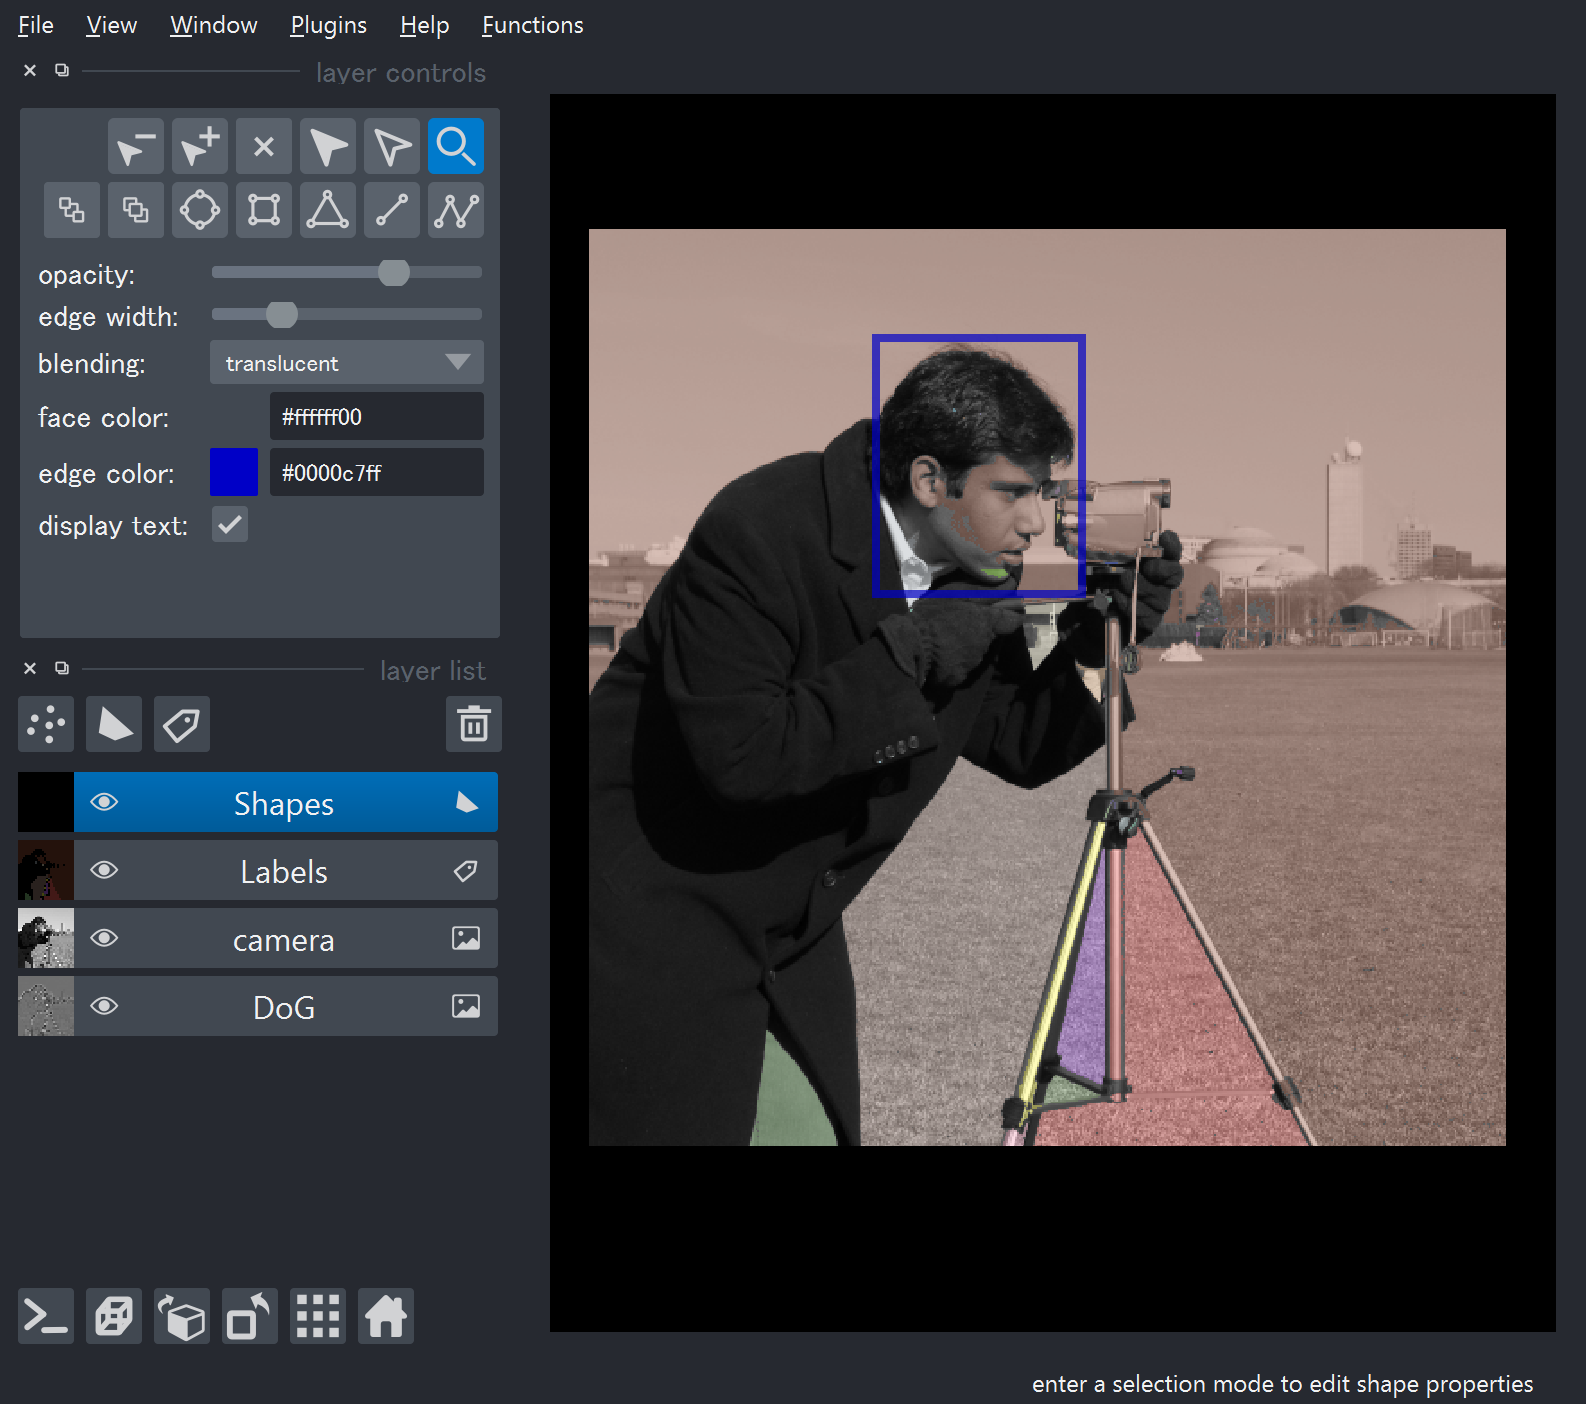Open the File menu
This screenshot has height=1404, width=1586.
pyautogui.click(x=36, y=25)
